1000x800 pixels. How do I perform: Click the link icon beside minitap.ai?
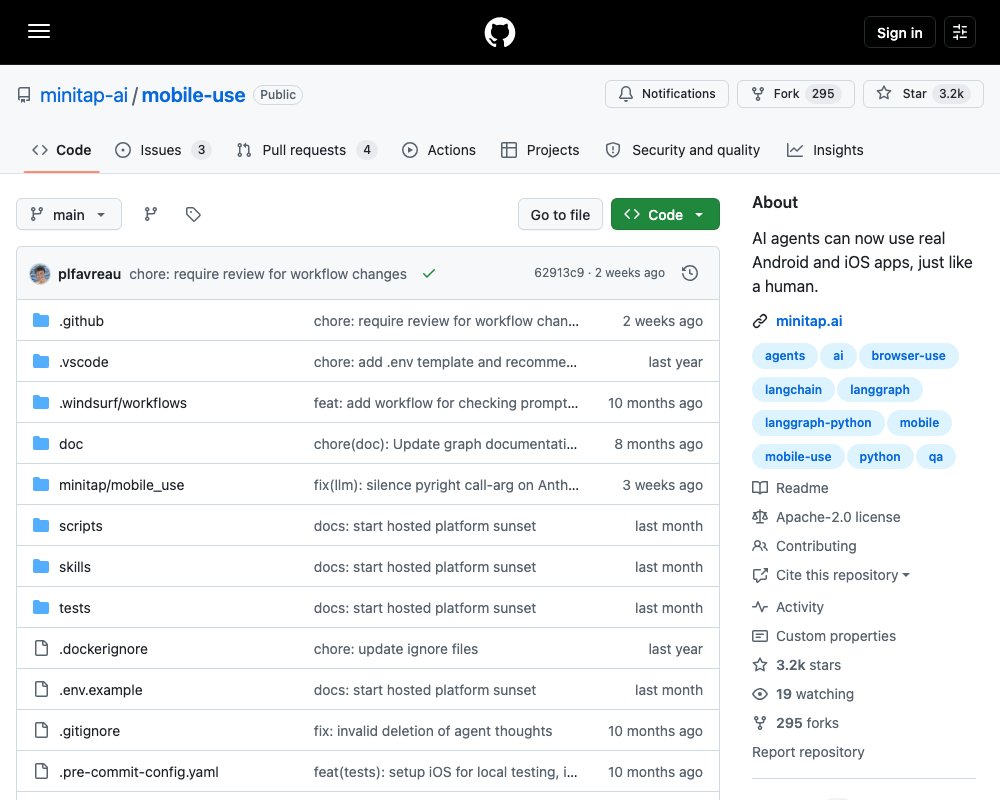pyautogui.click(x=760, y=321)
